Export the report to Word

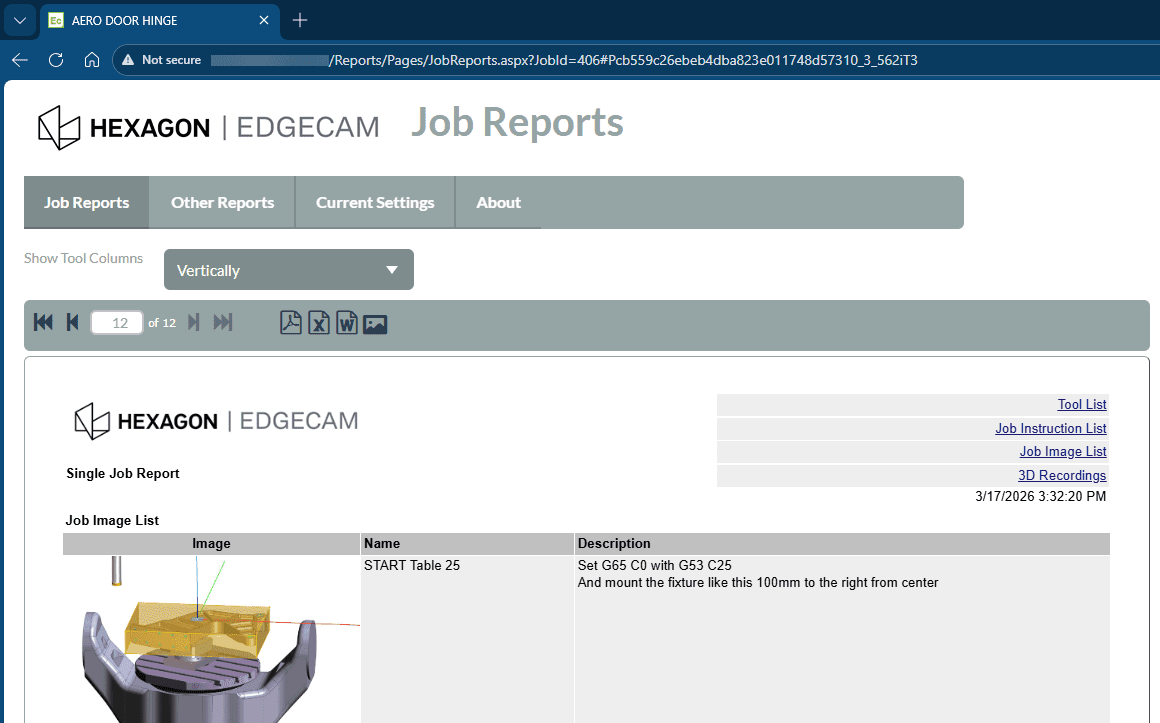347,323
